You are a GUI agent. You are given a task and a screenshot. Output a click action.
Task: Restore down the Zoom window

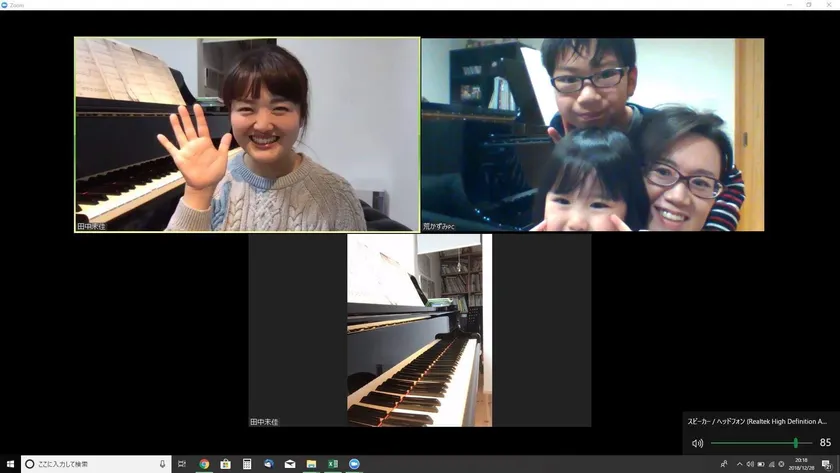[809, 5]
